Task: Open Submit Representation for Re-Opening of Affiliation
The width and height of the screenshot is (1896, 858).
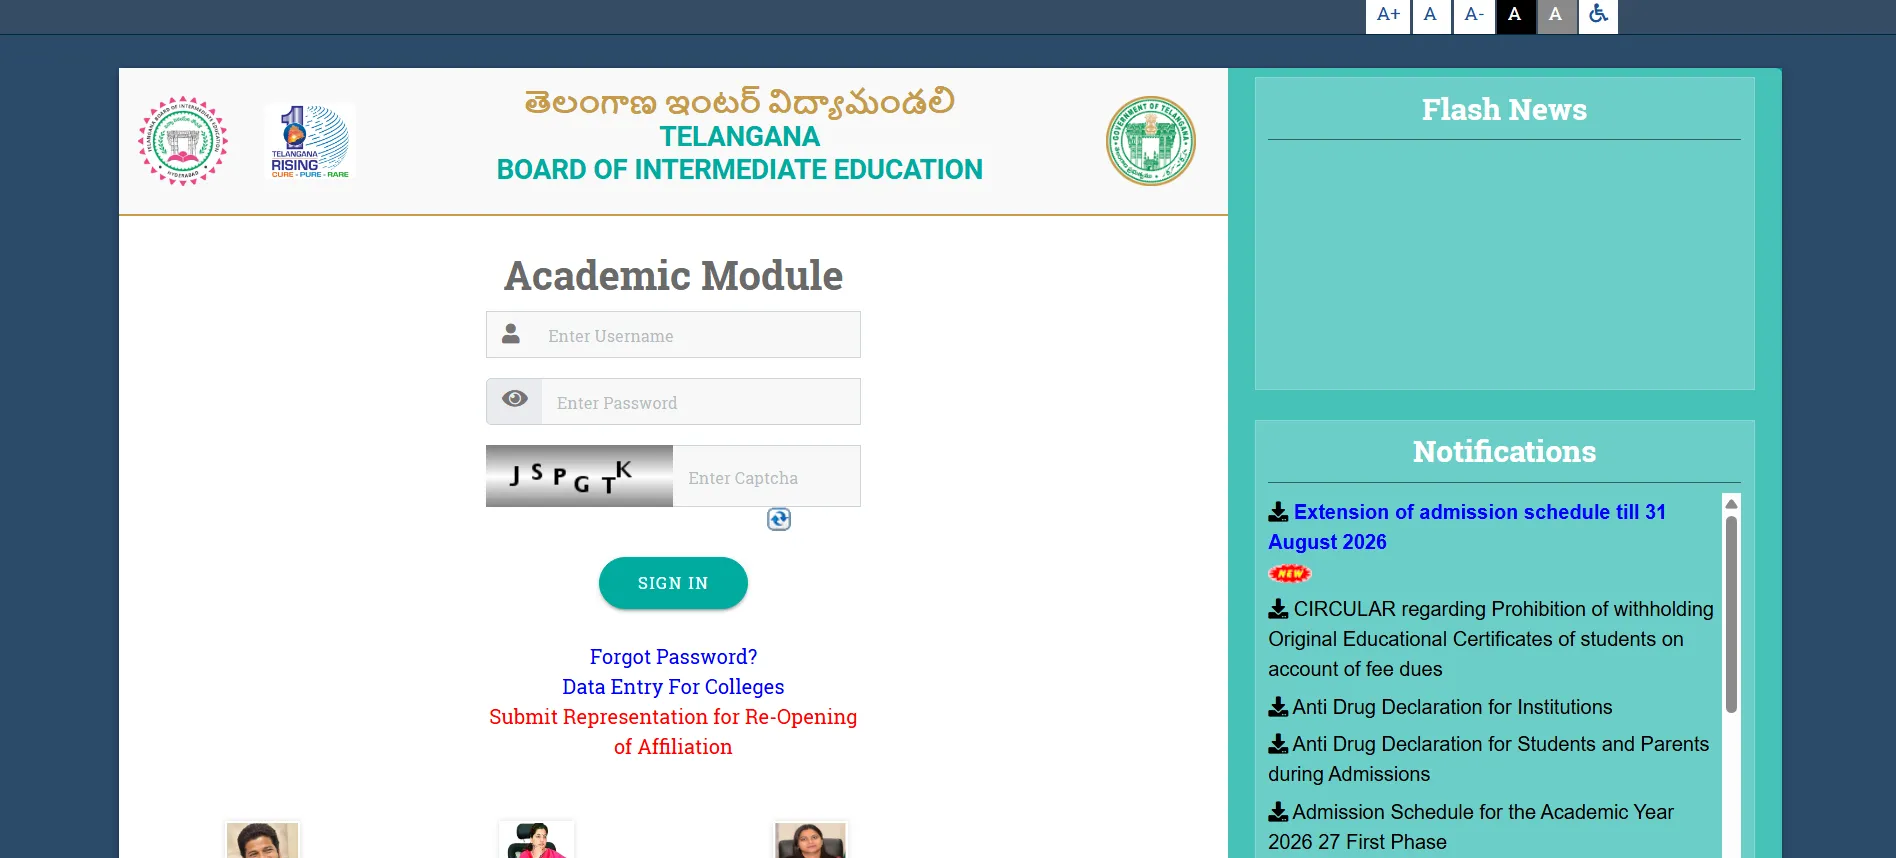Action: (673, 732)
